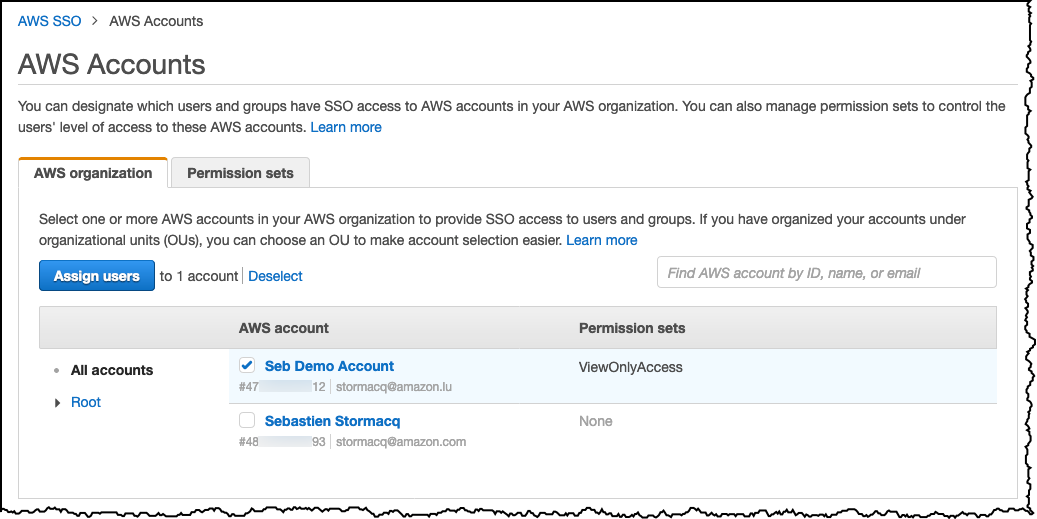Switch to the AWS organization tab
This screenshot has height=519, width=1037.
coord(93,173)
